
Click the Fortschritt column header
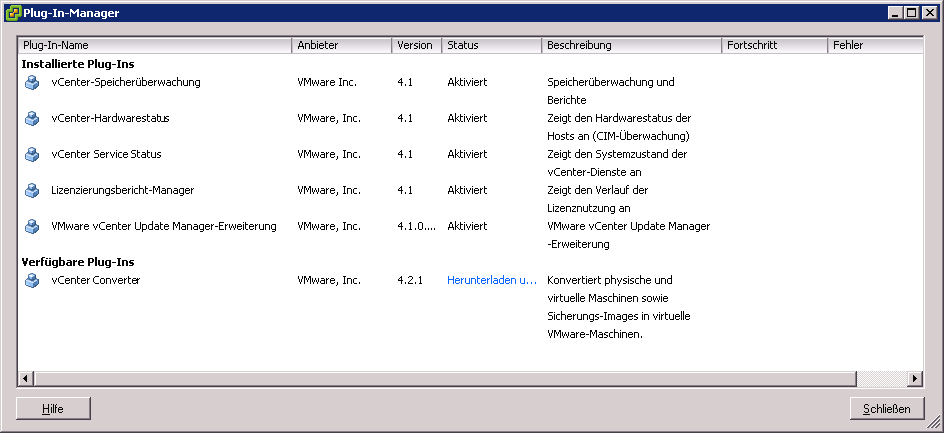point(773,46)
